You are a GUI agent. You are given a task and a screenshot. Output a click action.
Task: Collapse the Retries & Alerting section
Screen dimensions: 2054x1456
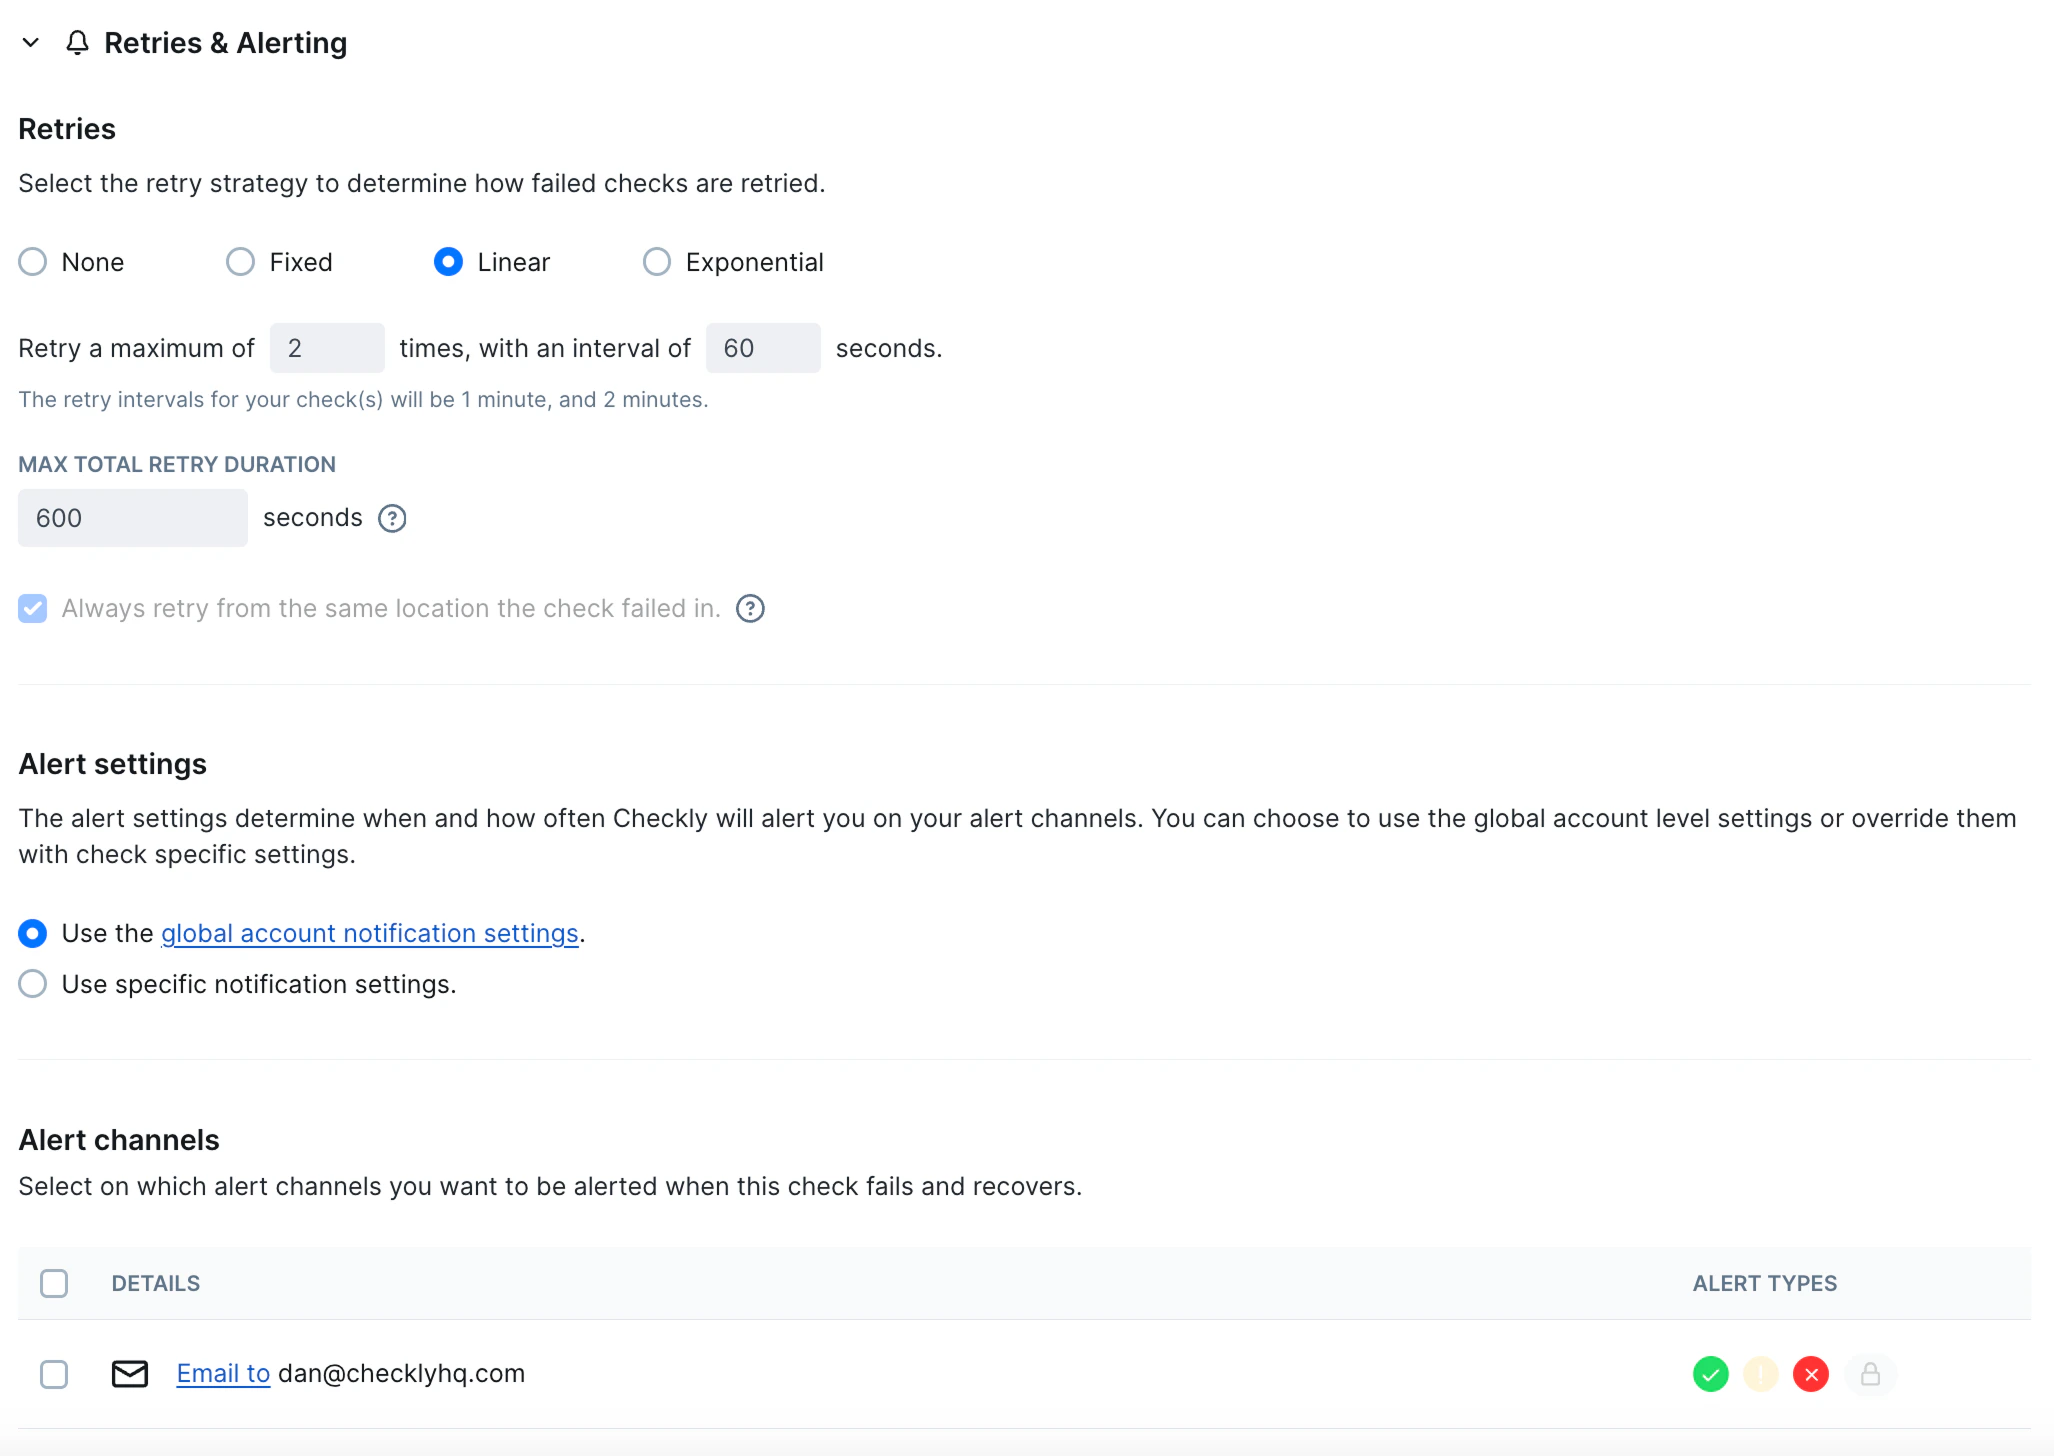[x=30, y=42]
